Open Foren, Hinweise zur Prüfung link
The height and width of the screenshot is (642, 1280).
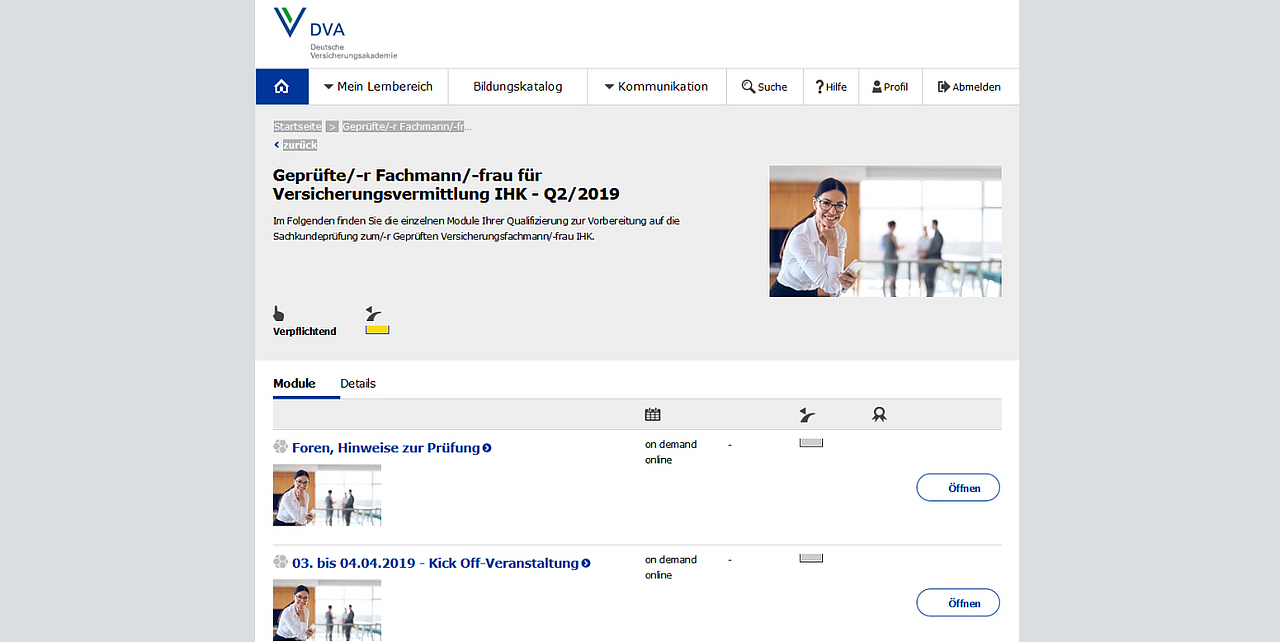(x=386, y=448)
